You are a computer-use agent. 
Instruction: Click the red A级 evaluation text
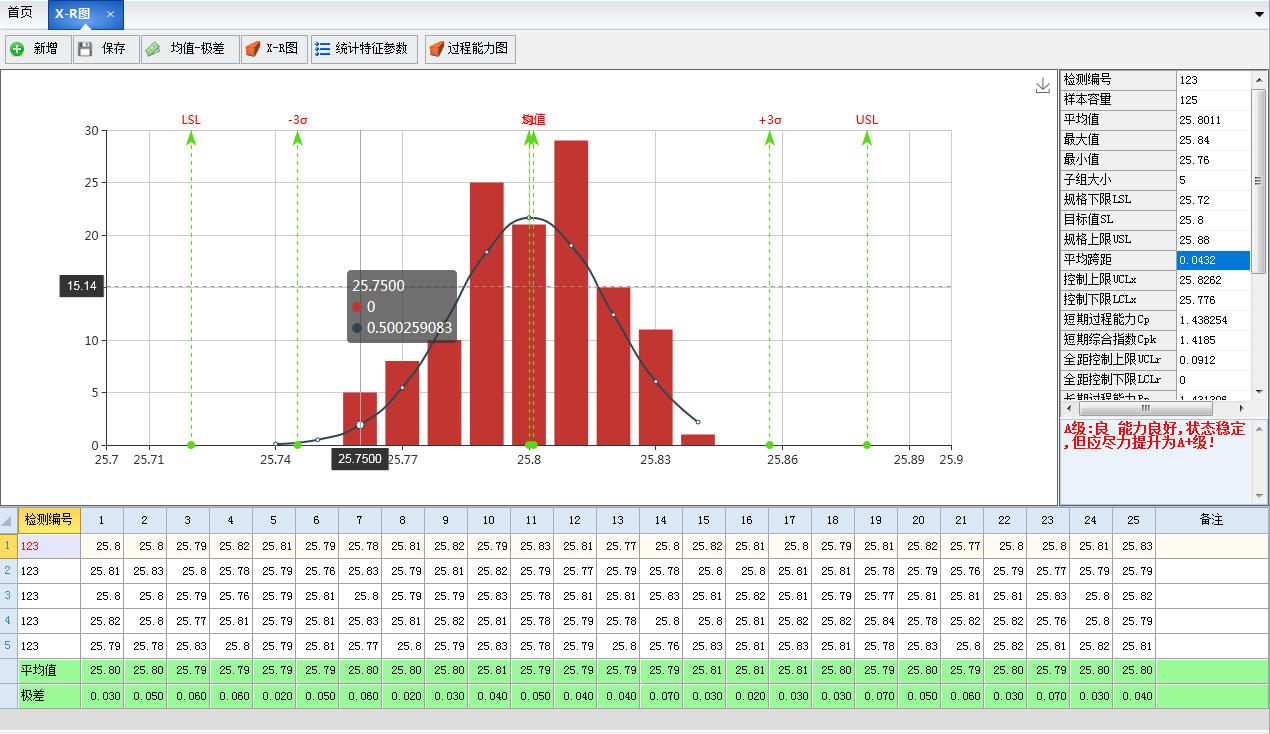coord(1155,435)
